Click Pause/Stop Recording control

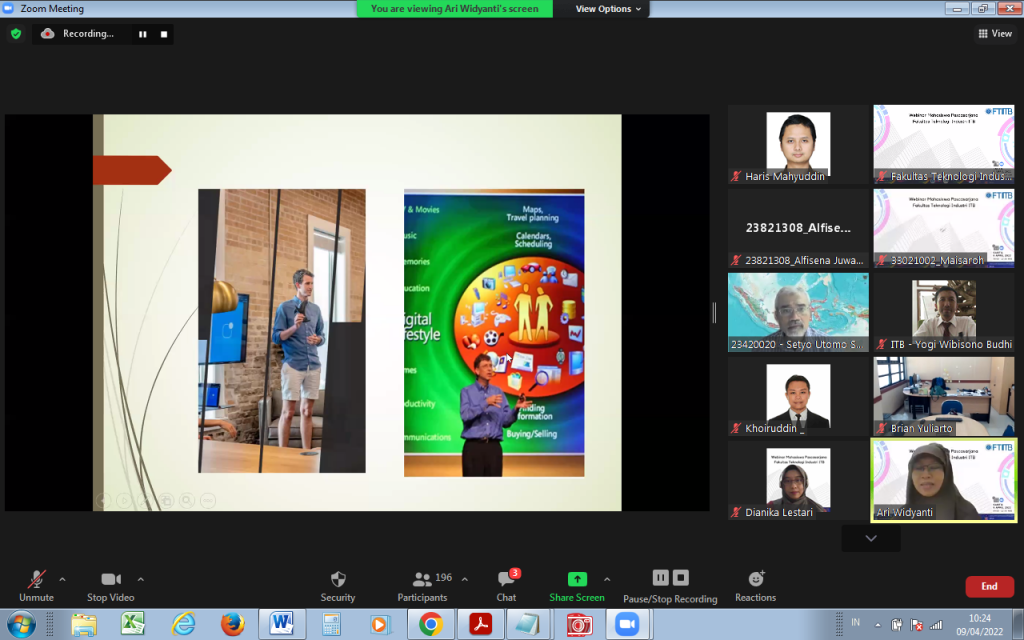tap(670, 585)
